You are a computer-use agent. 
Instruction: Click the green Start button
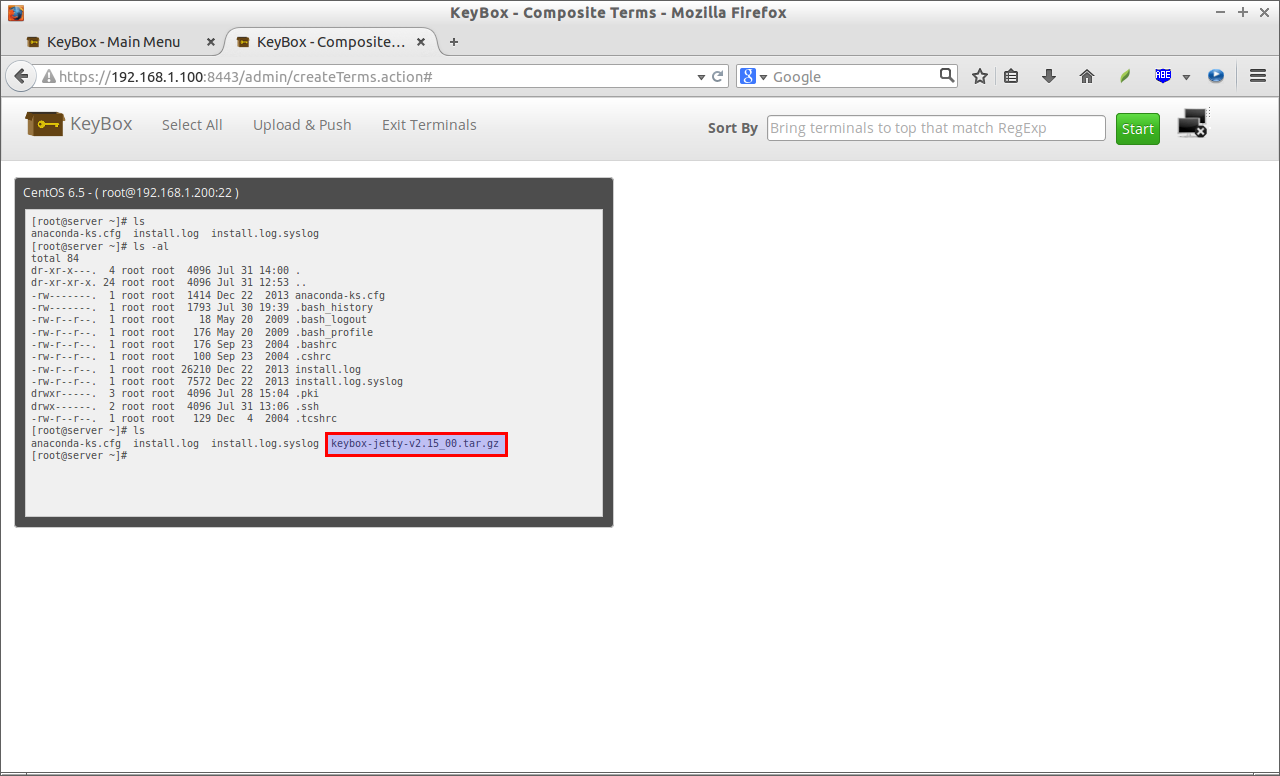click(x=1138, y=129)
